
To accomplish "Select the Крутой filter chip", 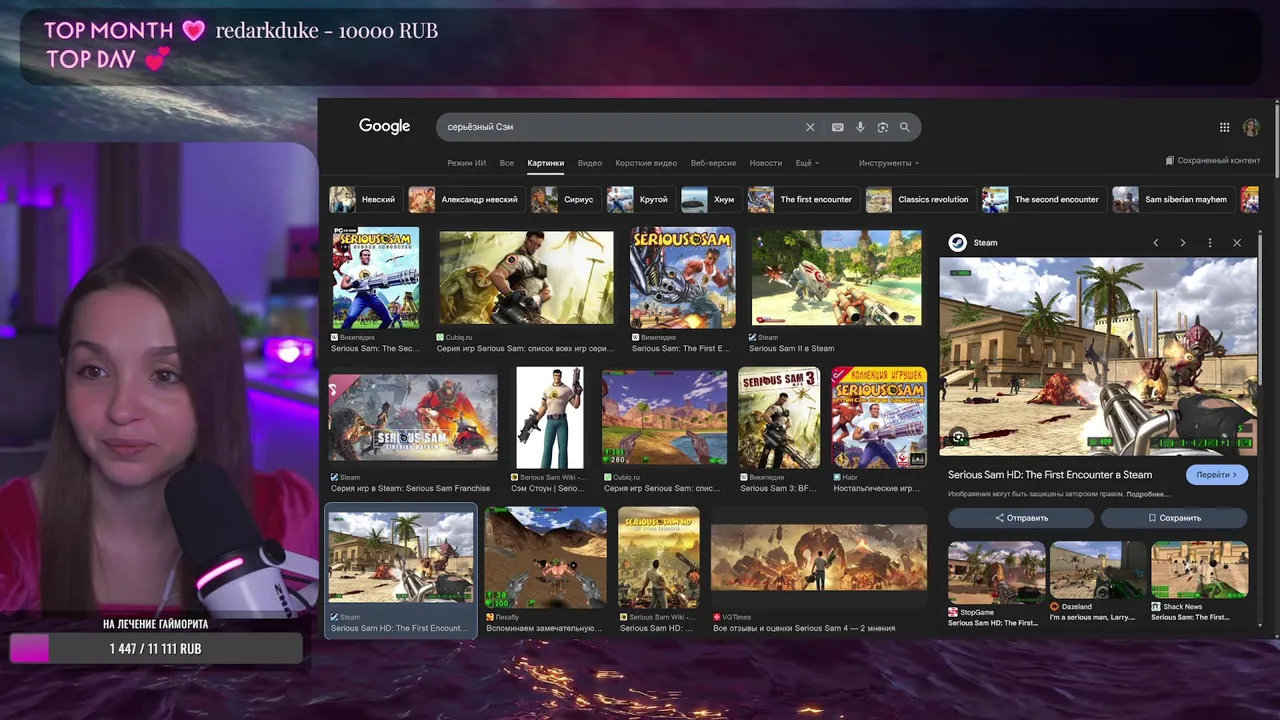I will coord(641,199).
